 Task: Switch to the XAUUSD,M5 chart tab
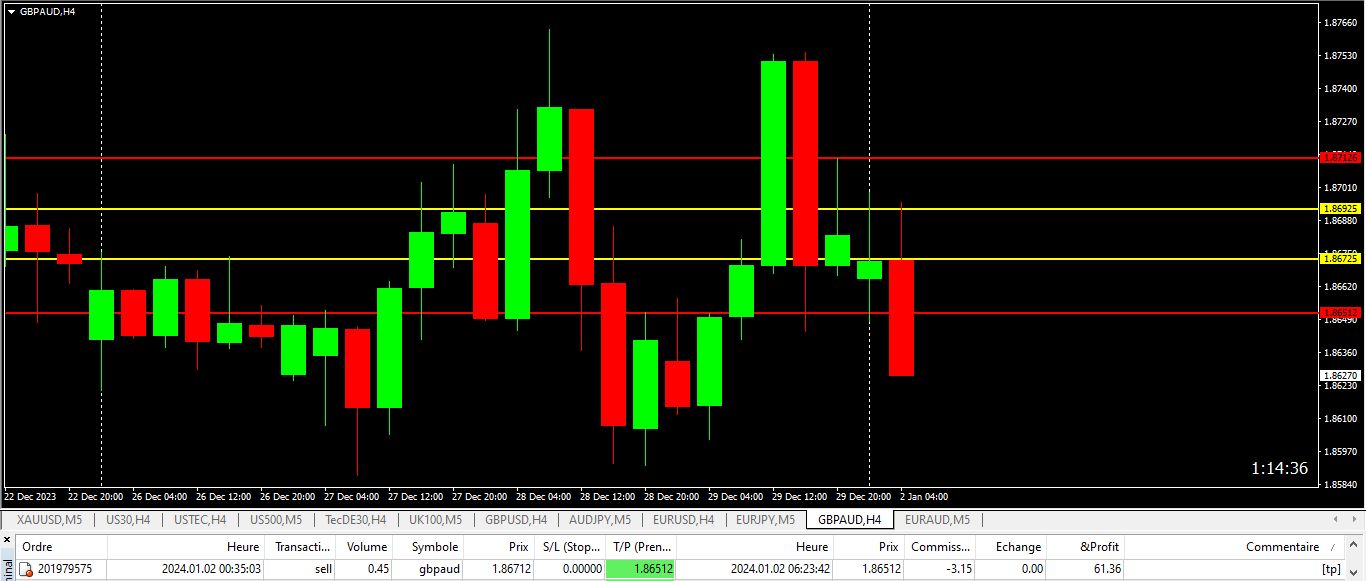click(x=50, y=520)
